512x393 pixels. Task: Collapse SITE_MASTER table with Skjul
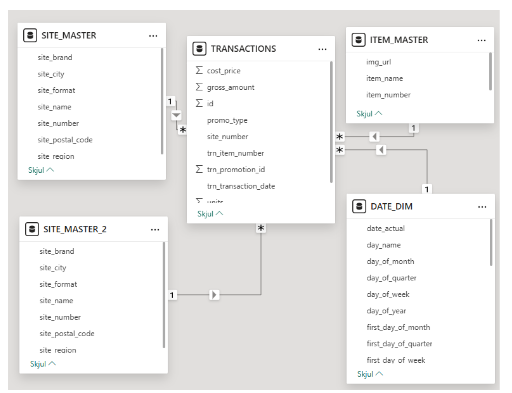[x=41, y=170]
